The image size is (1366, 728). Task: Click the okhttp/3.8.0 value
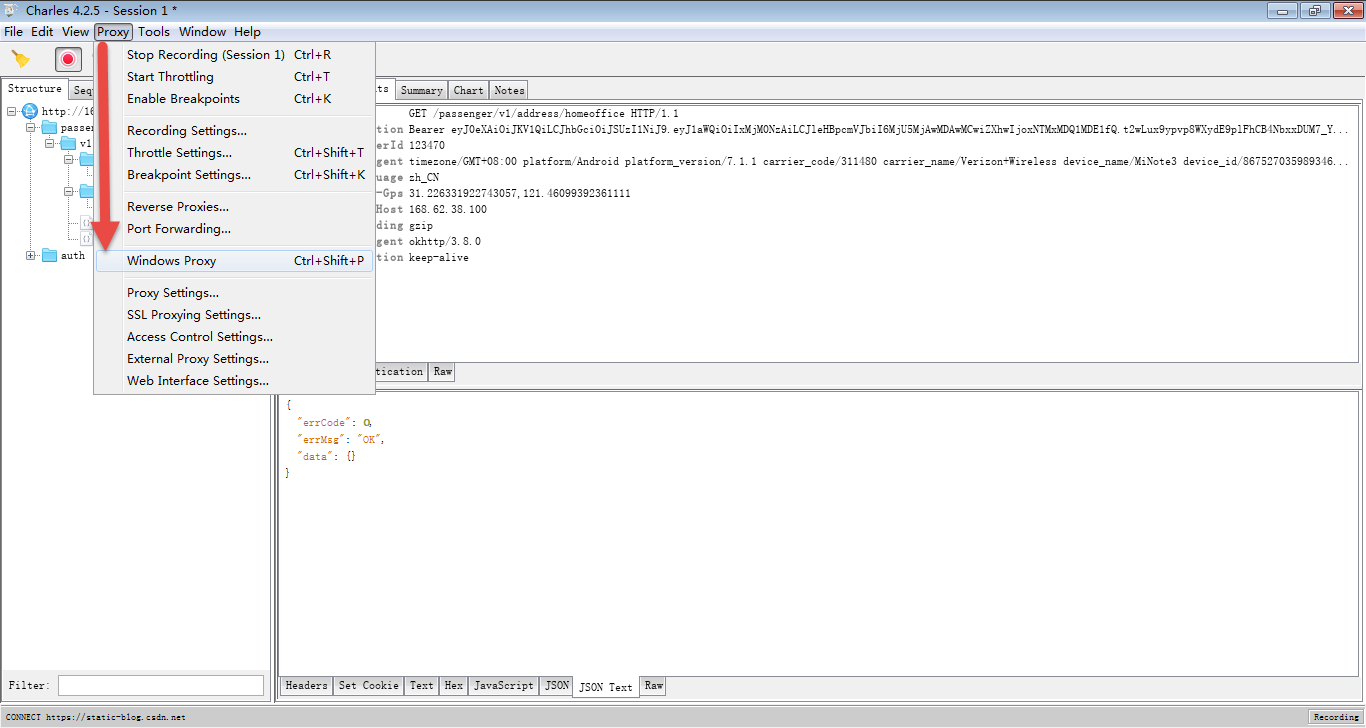pyautogui.click(x=445, y=241)
